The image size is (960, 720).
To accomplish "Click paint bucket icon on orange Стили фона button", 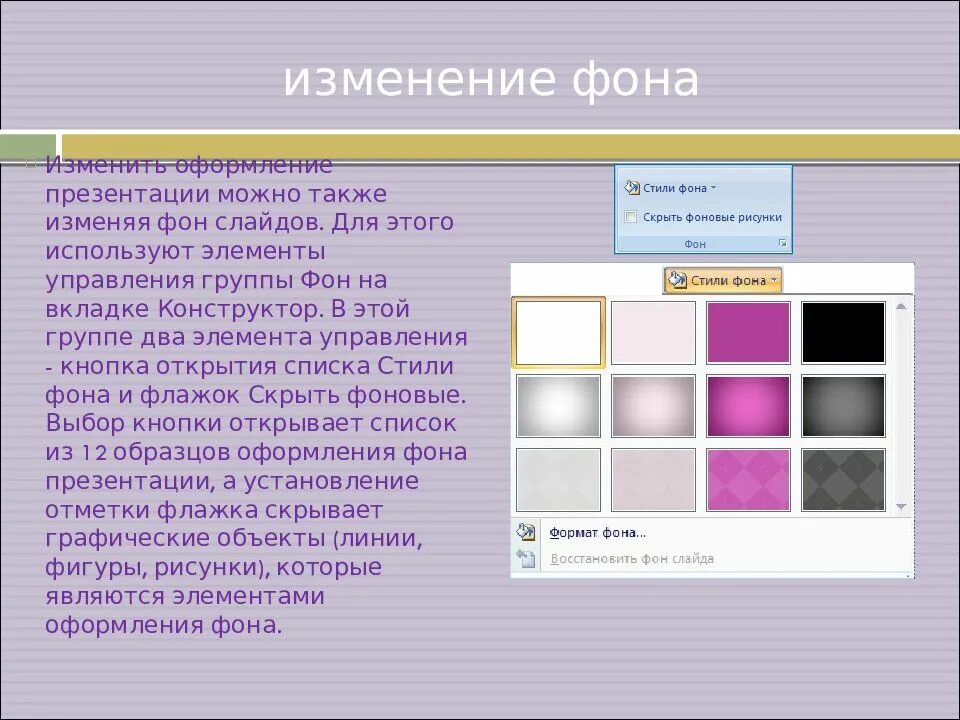I will click(677, 280).
